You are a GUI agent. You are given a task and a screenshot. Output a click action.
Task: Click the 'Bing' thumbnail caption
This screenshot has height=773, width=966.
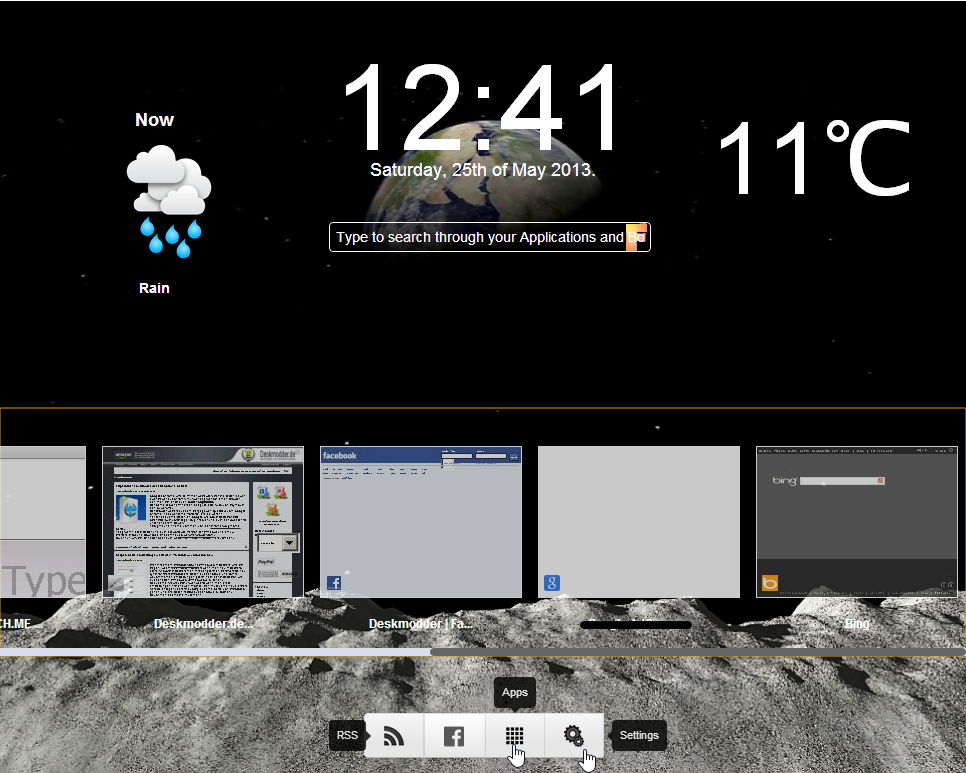tap(857, 624)
